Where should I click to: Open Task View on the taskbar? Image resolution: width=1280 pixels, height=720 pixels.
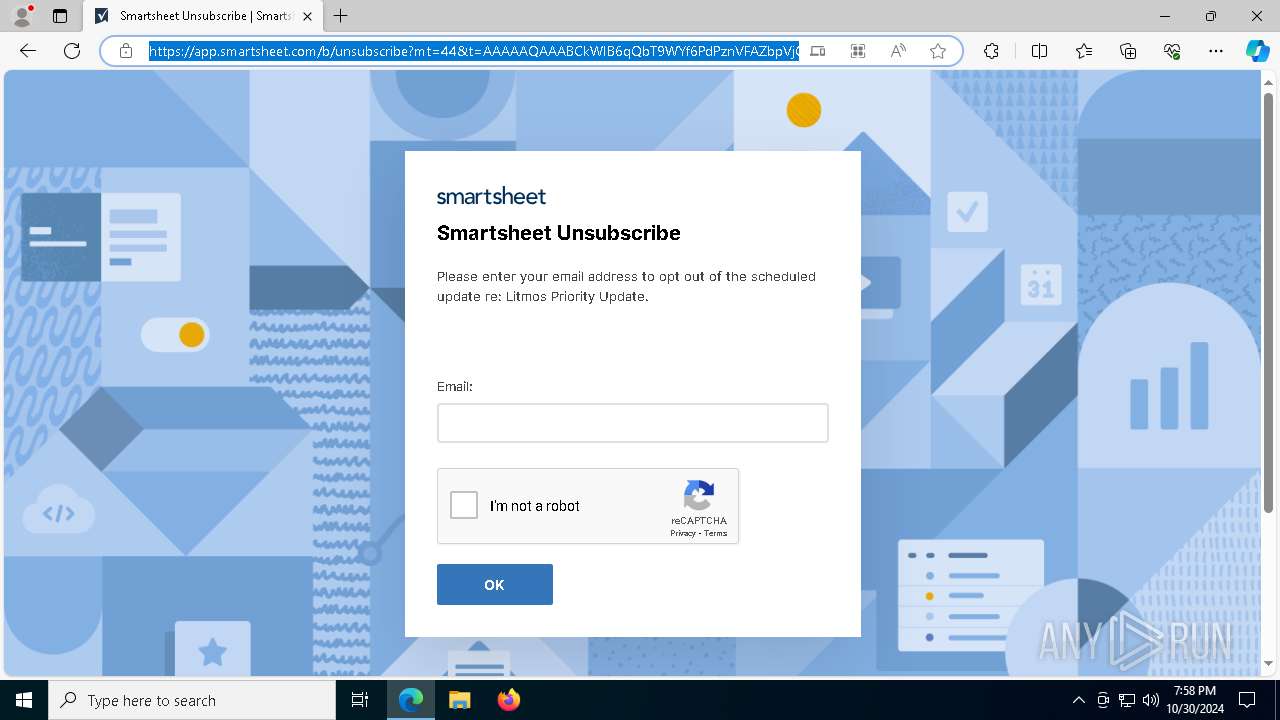pyautogui.click(x=360, y=700)
